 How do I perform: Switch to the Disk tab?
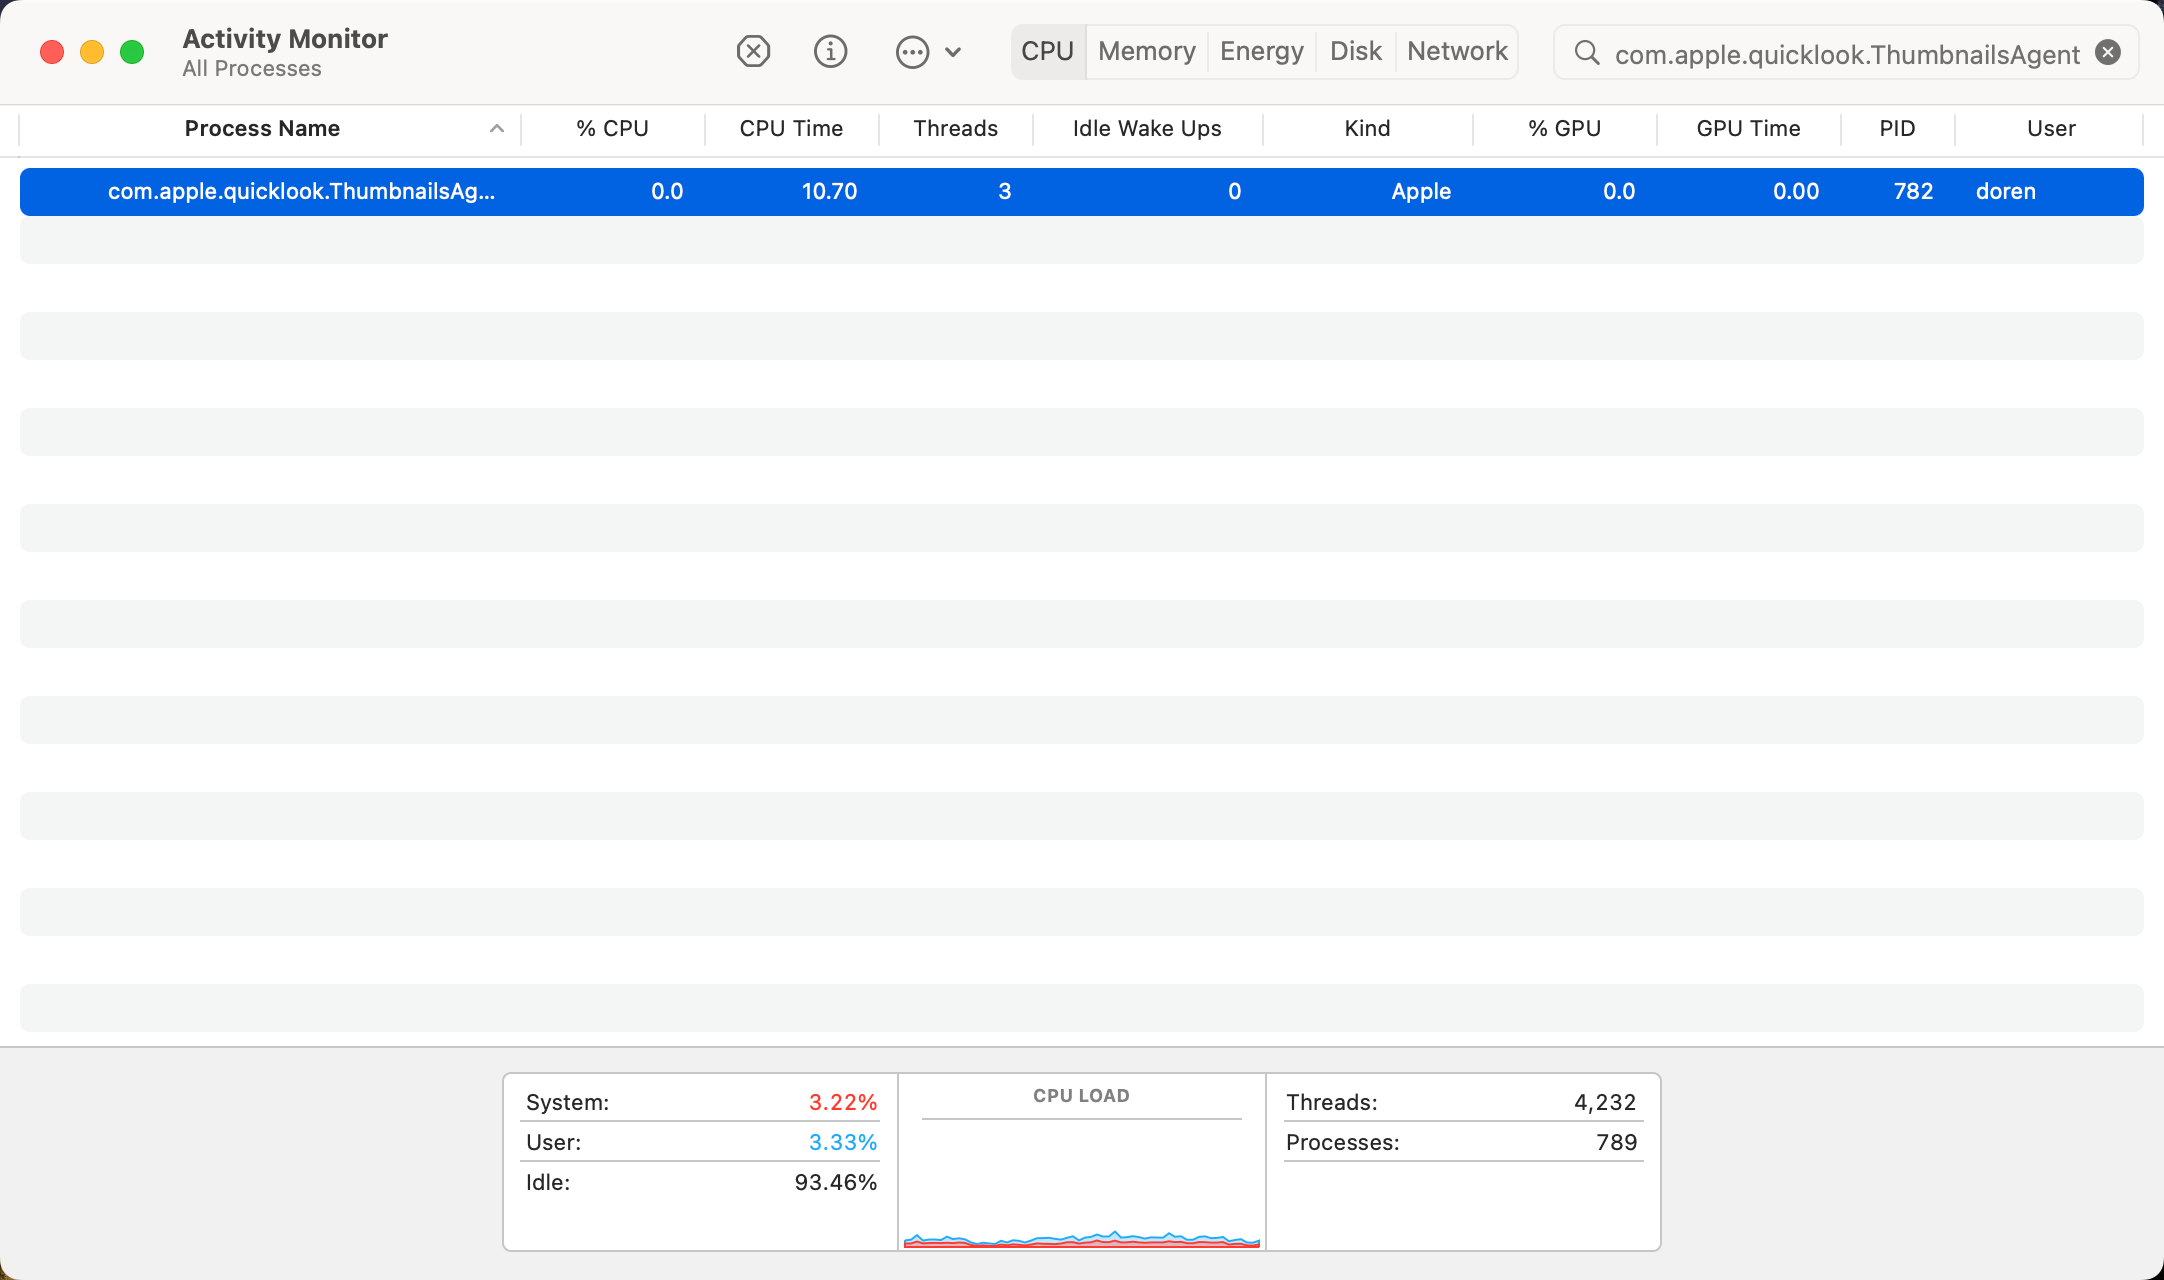(1356, 51)
